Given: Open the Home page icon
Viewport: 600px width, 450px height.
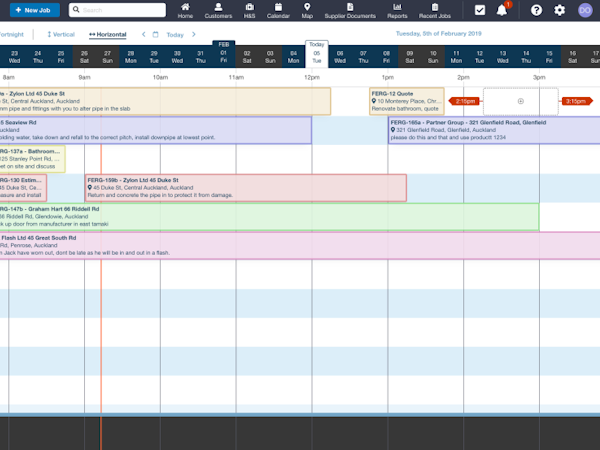Looking at the screenshot, I should click(x=185, y=11).
